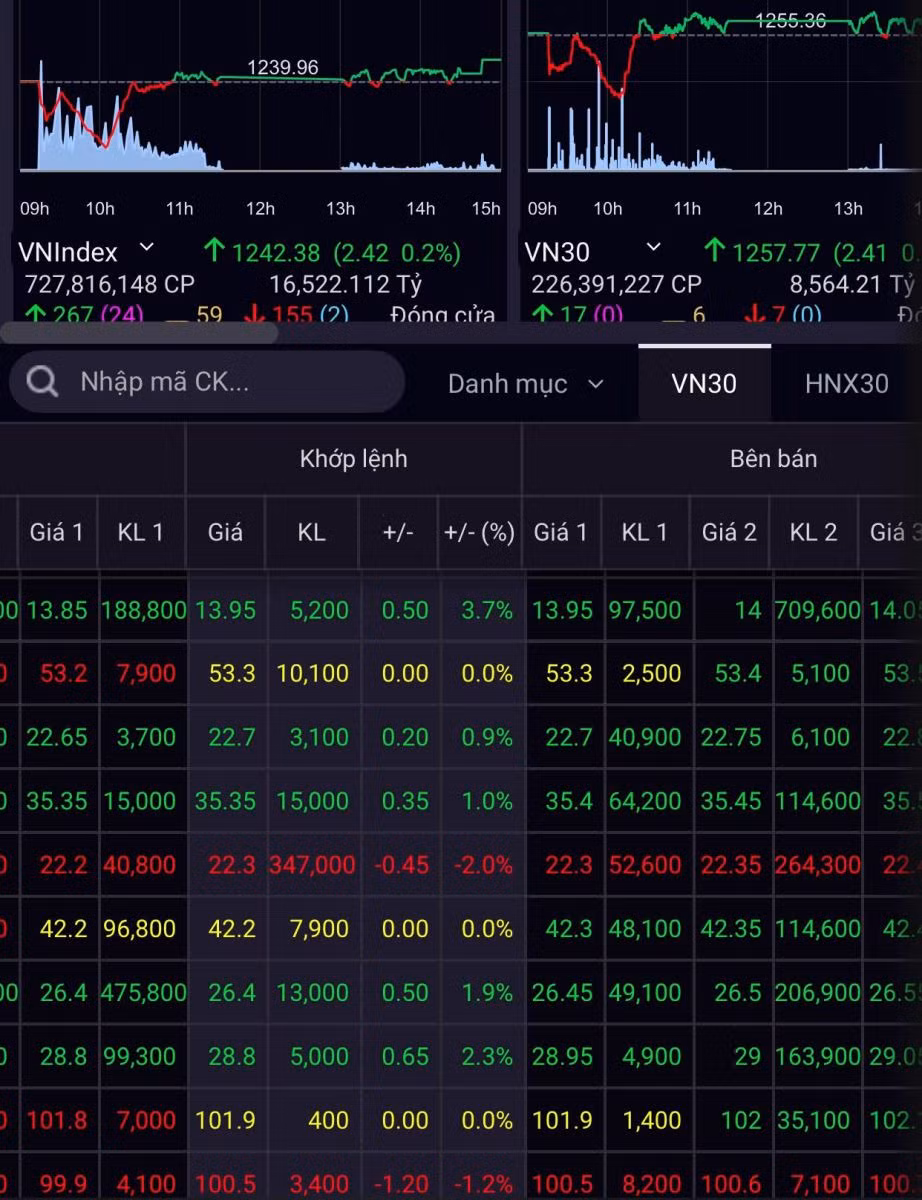Click the search magnifier icon

click(42, 382)
